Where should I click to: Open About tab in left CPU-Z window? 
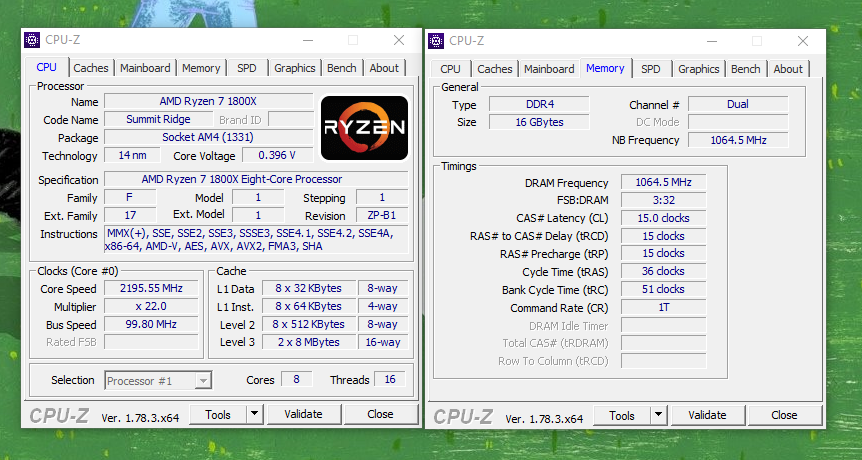coord(384,68)
